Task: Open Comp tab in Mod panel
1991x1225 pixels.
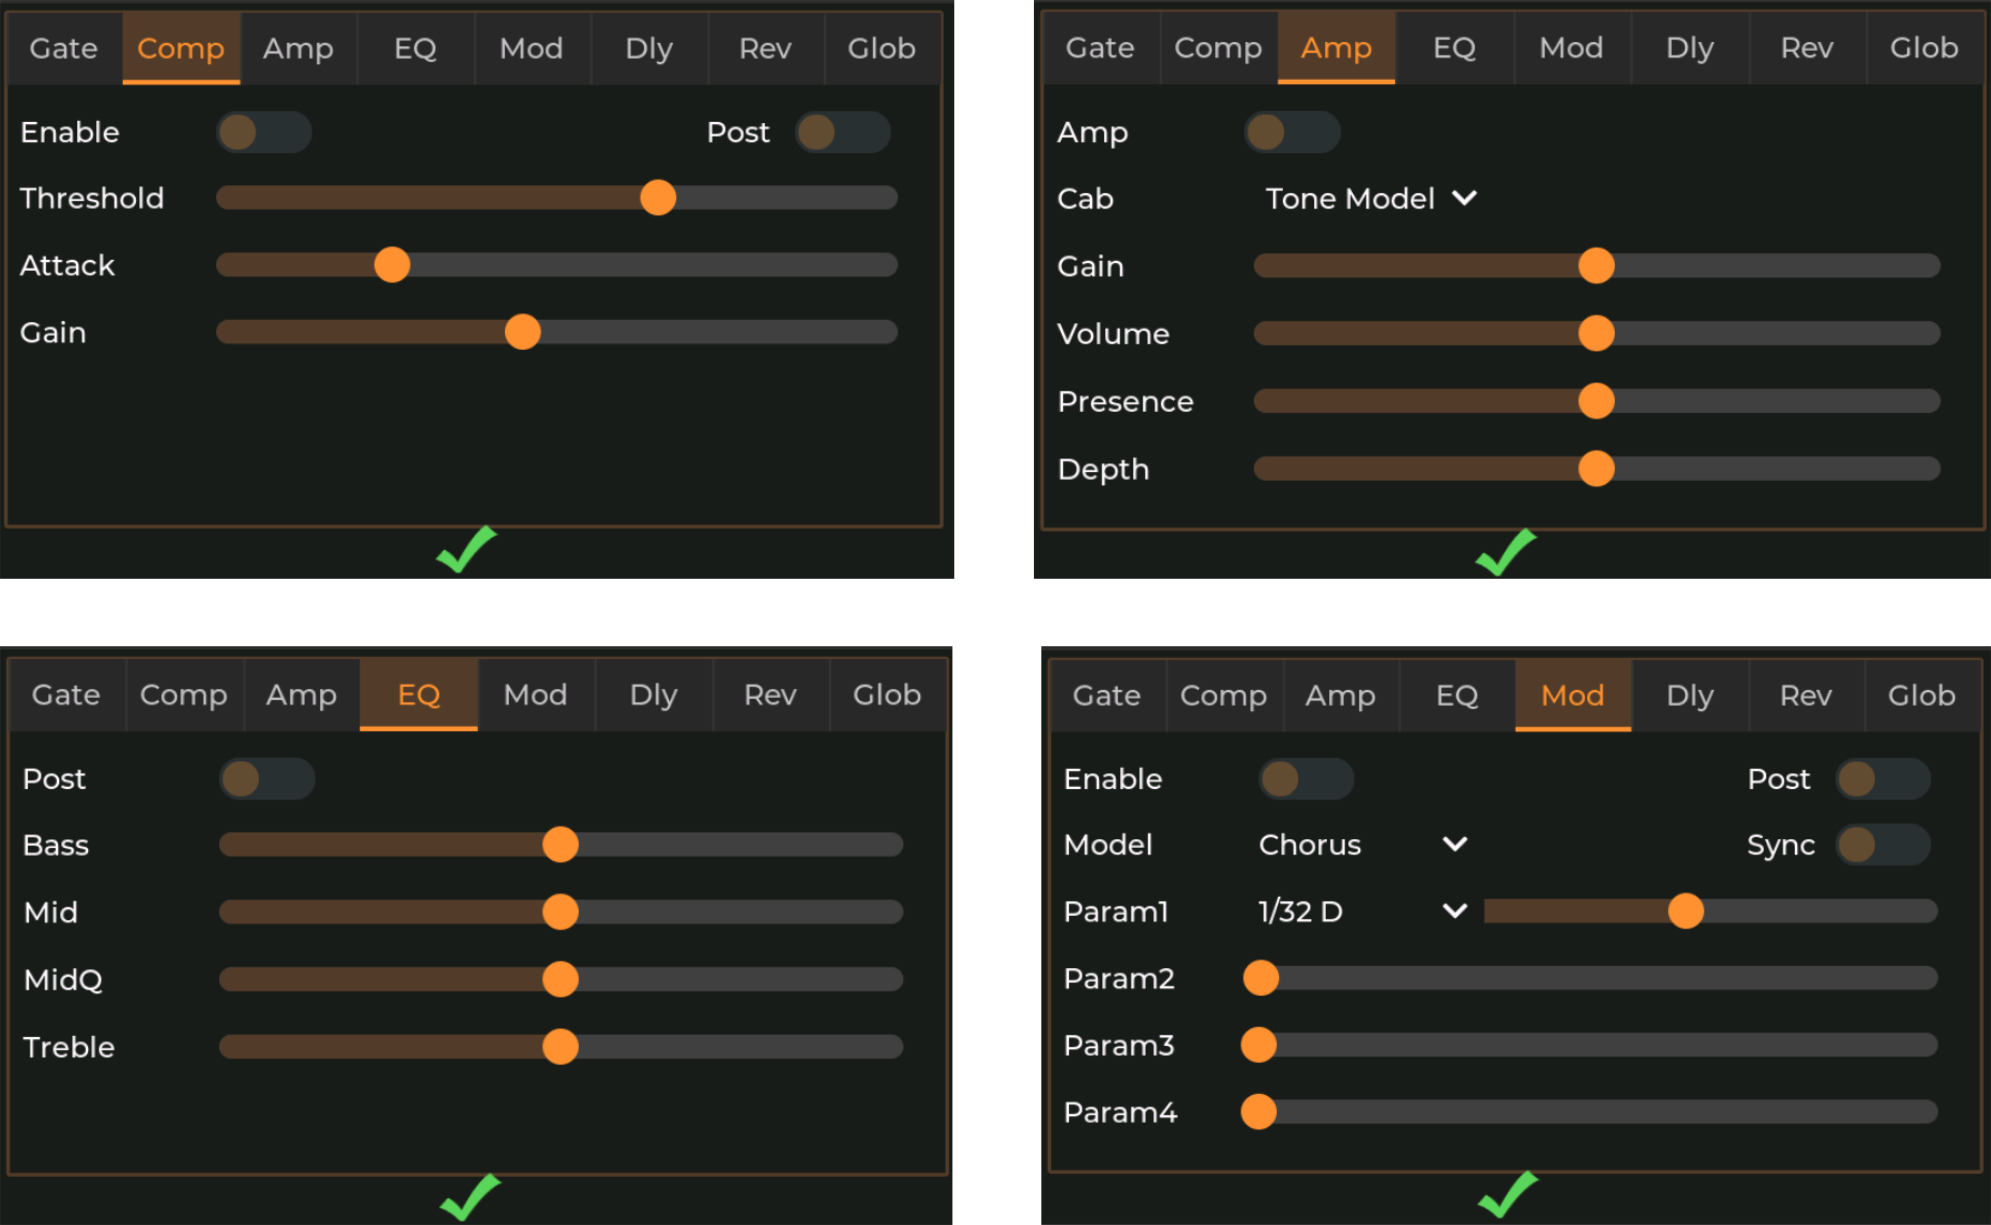Action: (x=1224, y=695)
